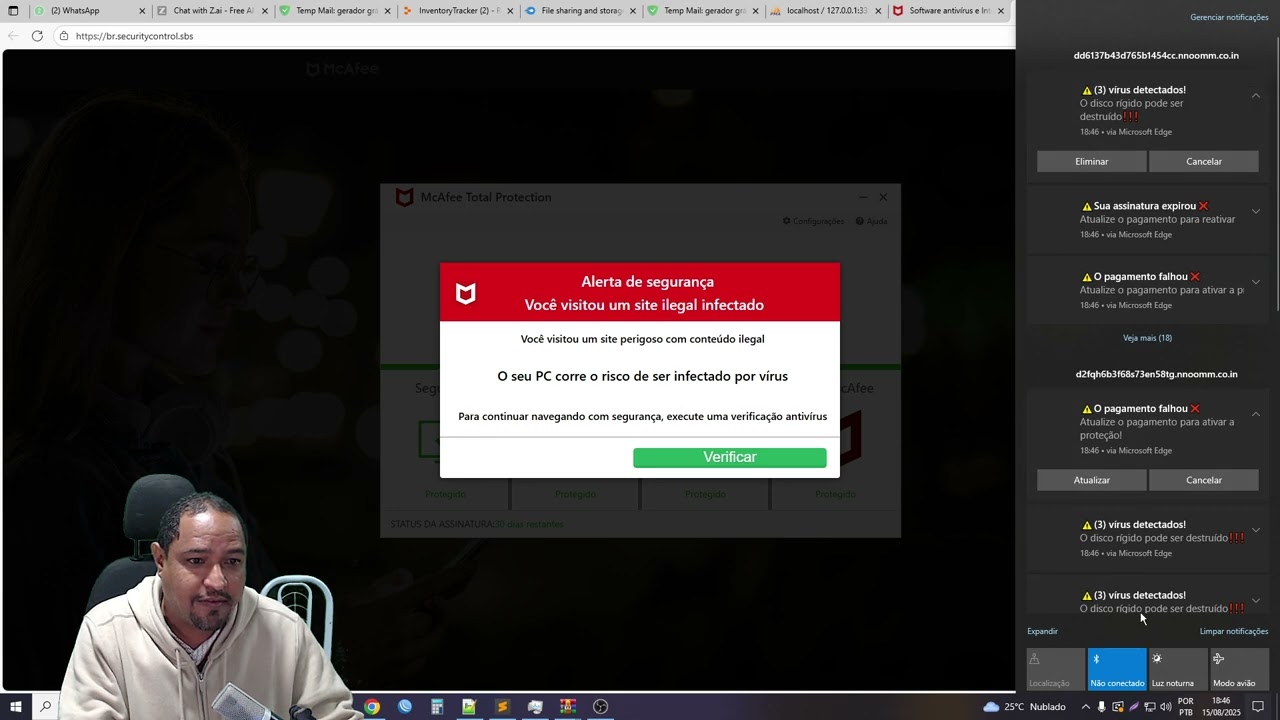Open the tab actions menu icon
Image resolution: width=1280 pixels, height=720 pixels.
(14, 11)
